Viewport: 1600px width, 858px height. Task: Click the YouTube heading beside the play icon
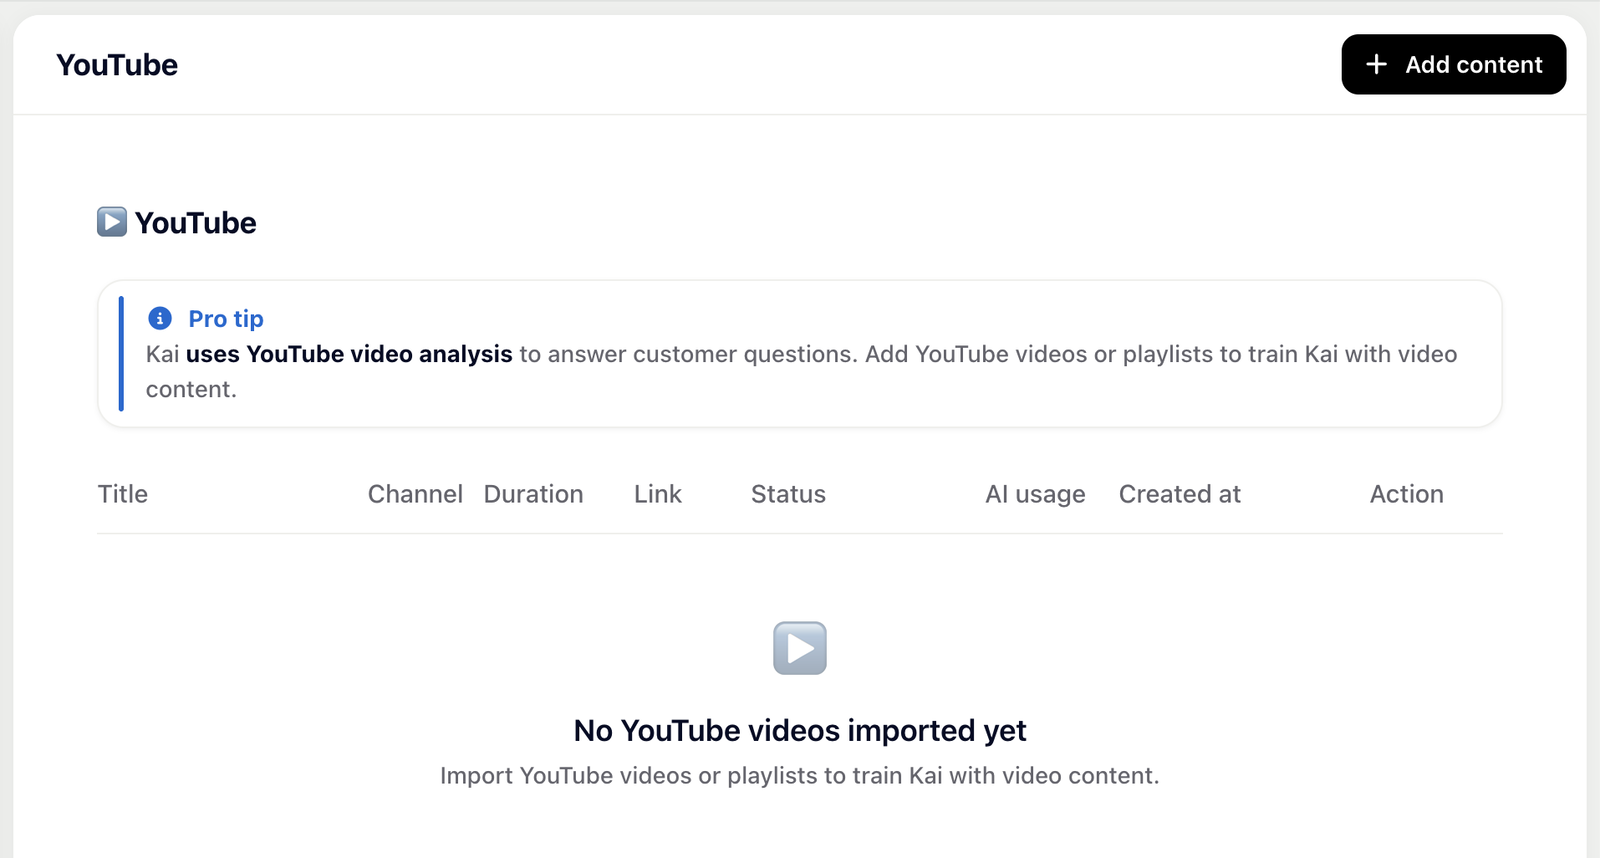coord(196,223)
